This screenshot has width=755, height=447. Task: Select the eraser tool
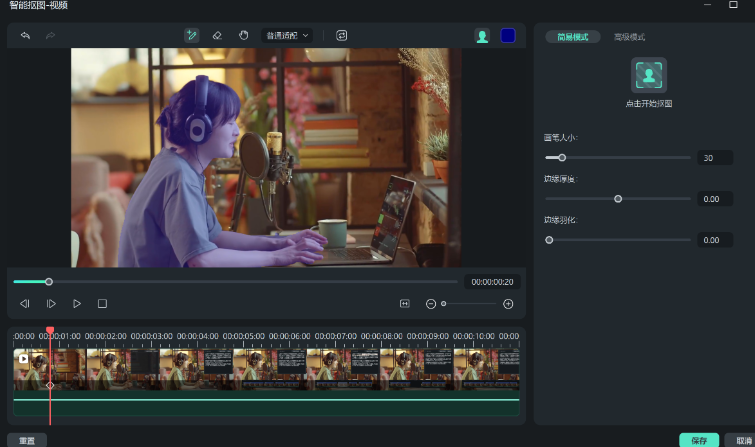click(217, 35)
